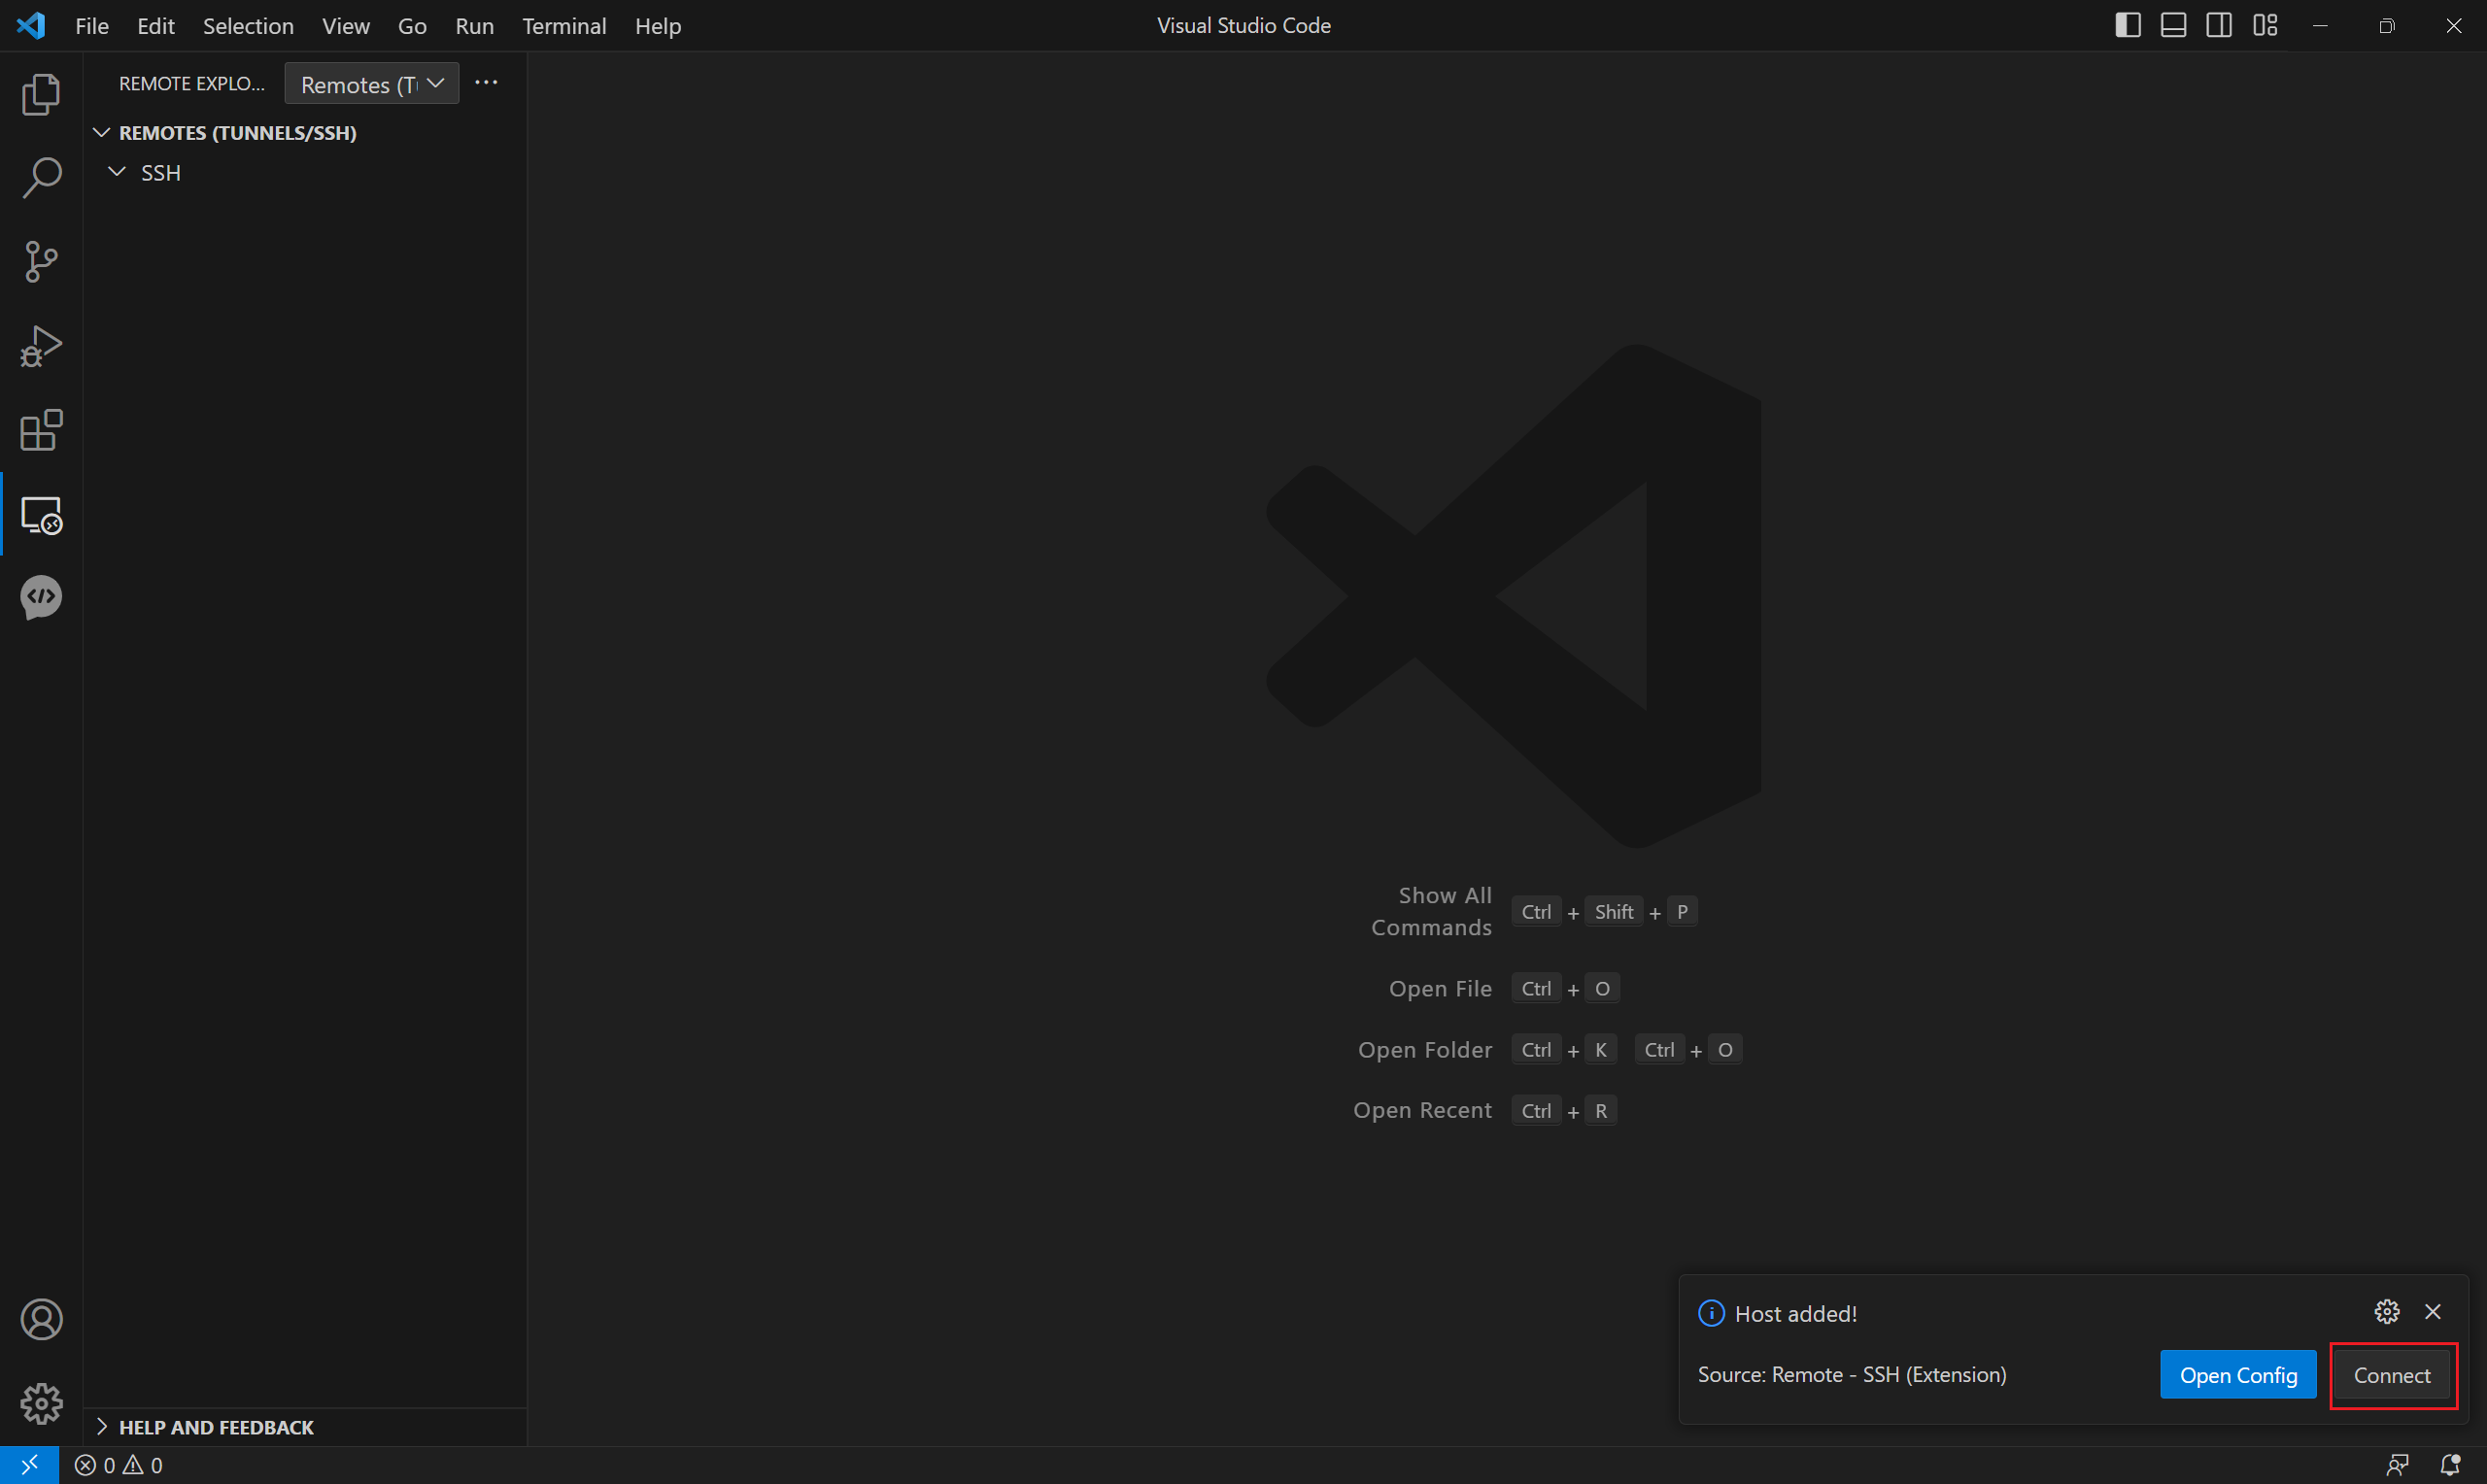Open the Live Share chat icon
The width and height of the screenshot is (2487, 1484).
(41, 598)
